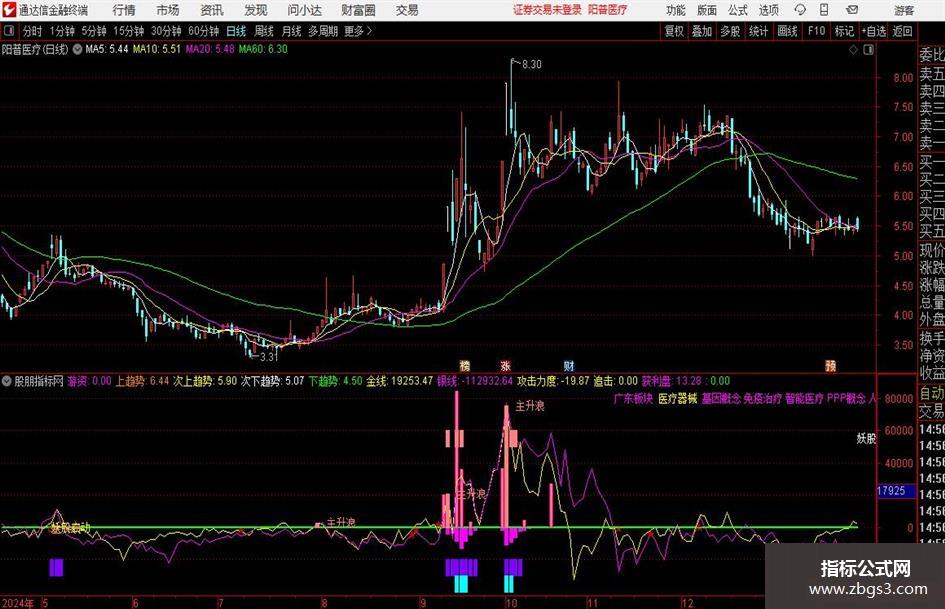Screen dimensions: 945x609
Task: Expand the 更多 more periods dropdown
Action: pyautogui.click(x=358, y=31)
